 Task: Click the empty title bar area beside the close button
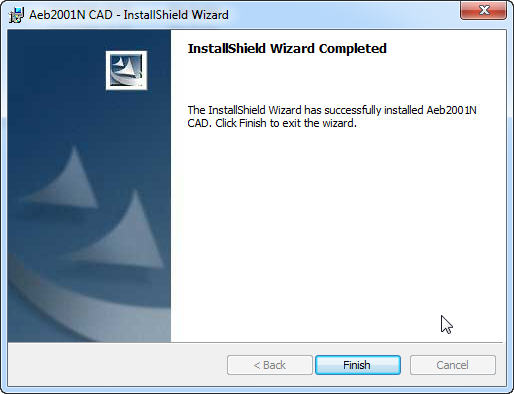tap(343, 15)
